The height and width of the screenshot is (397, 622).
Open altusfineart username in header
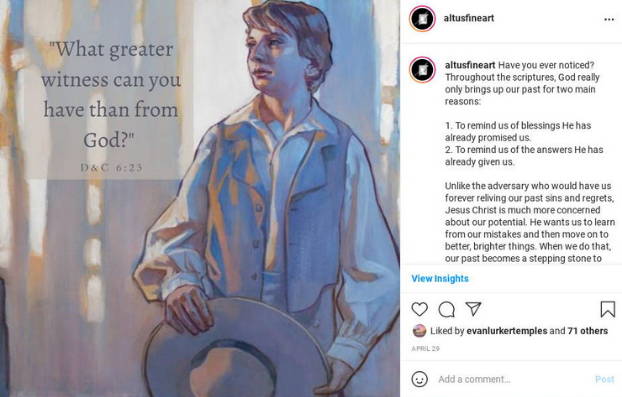(x=468, y=18)
